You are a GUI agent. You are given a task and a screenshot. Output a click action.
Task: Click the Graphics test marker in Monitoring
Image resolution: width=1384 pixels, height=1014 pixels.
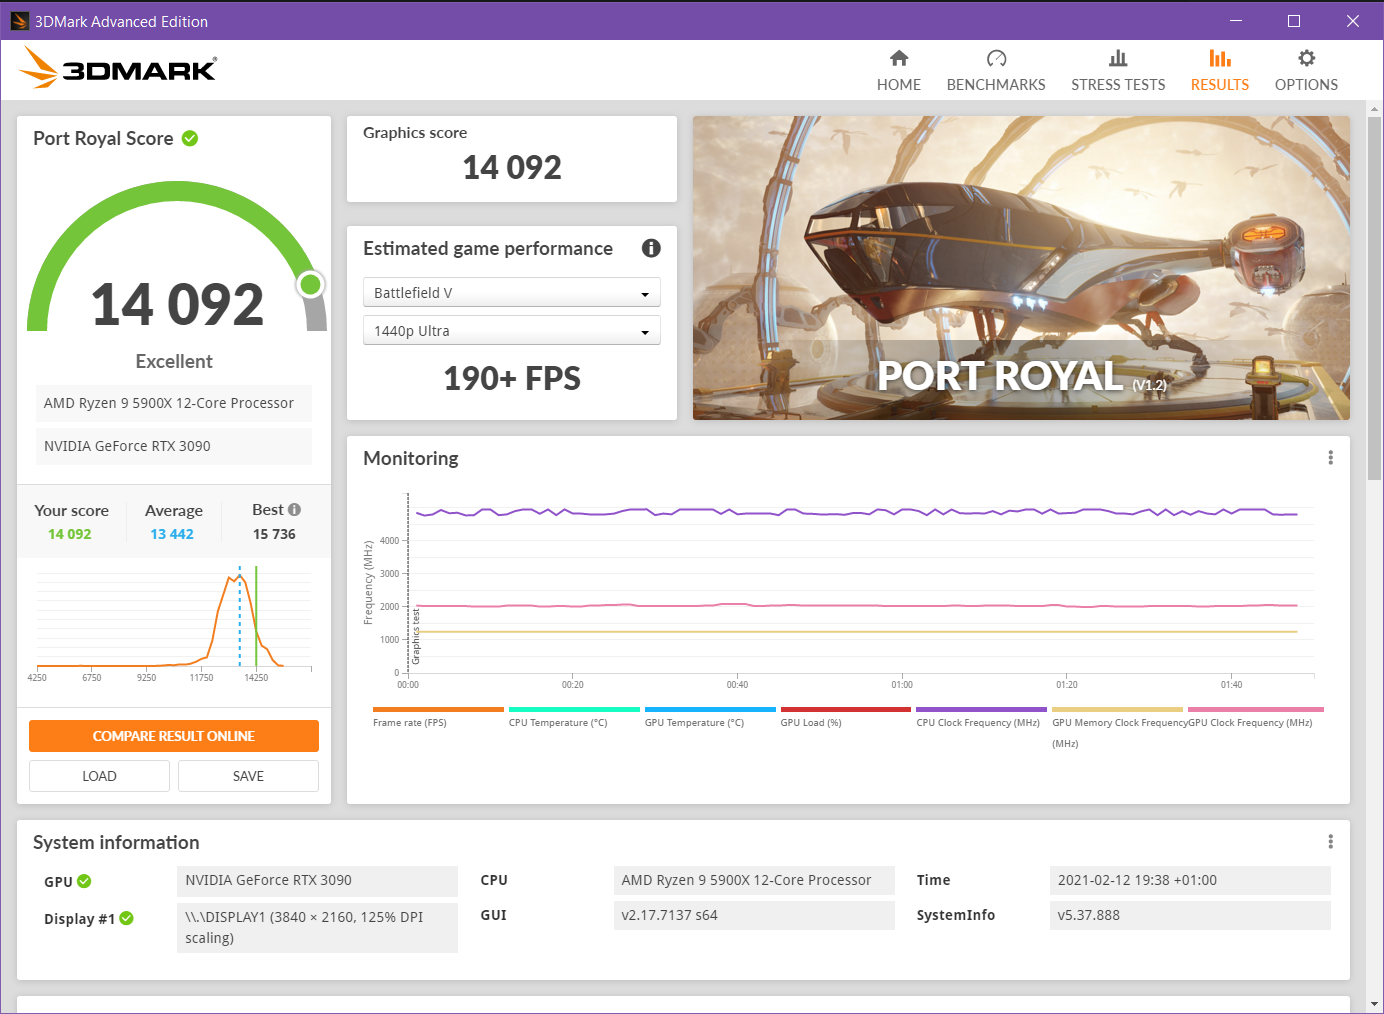(416, 636)
